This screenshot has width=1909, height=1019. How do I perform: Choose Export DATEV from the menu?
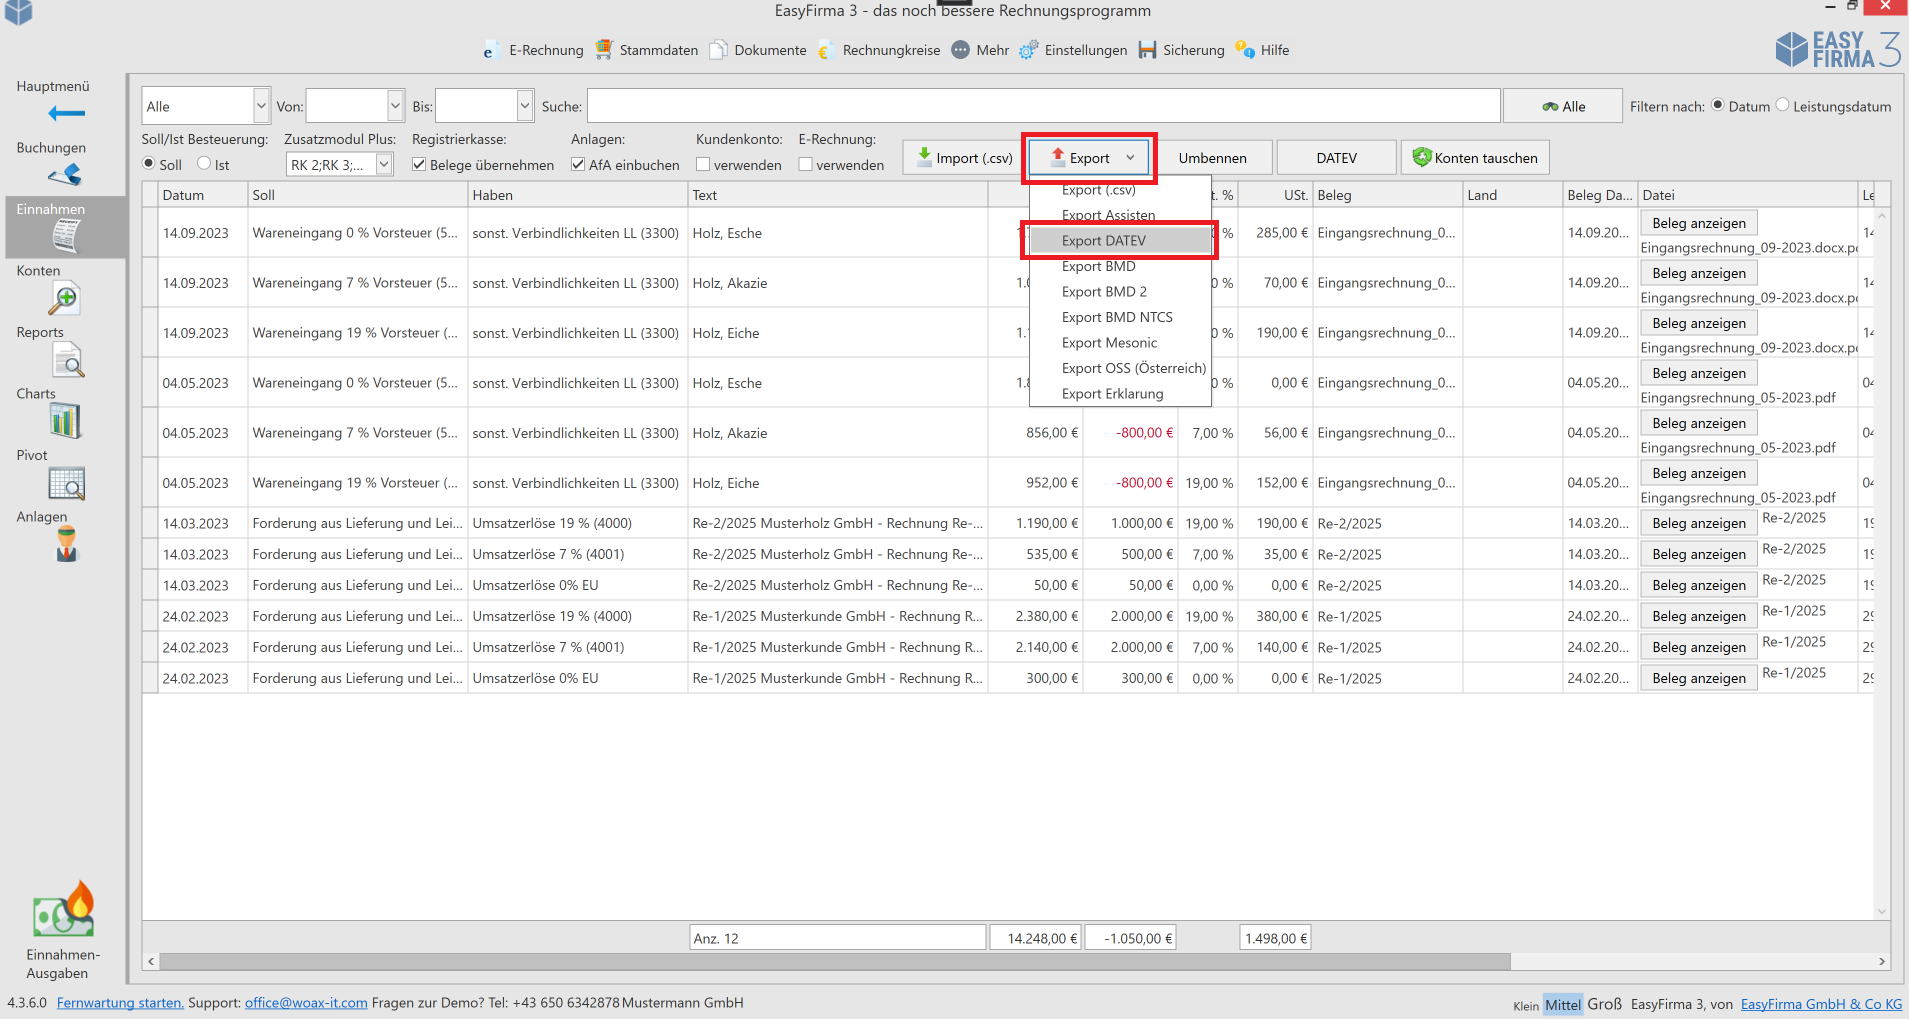1104,241
